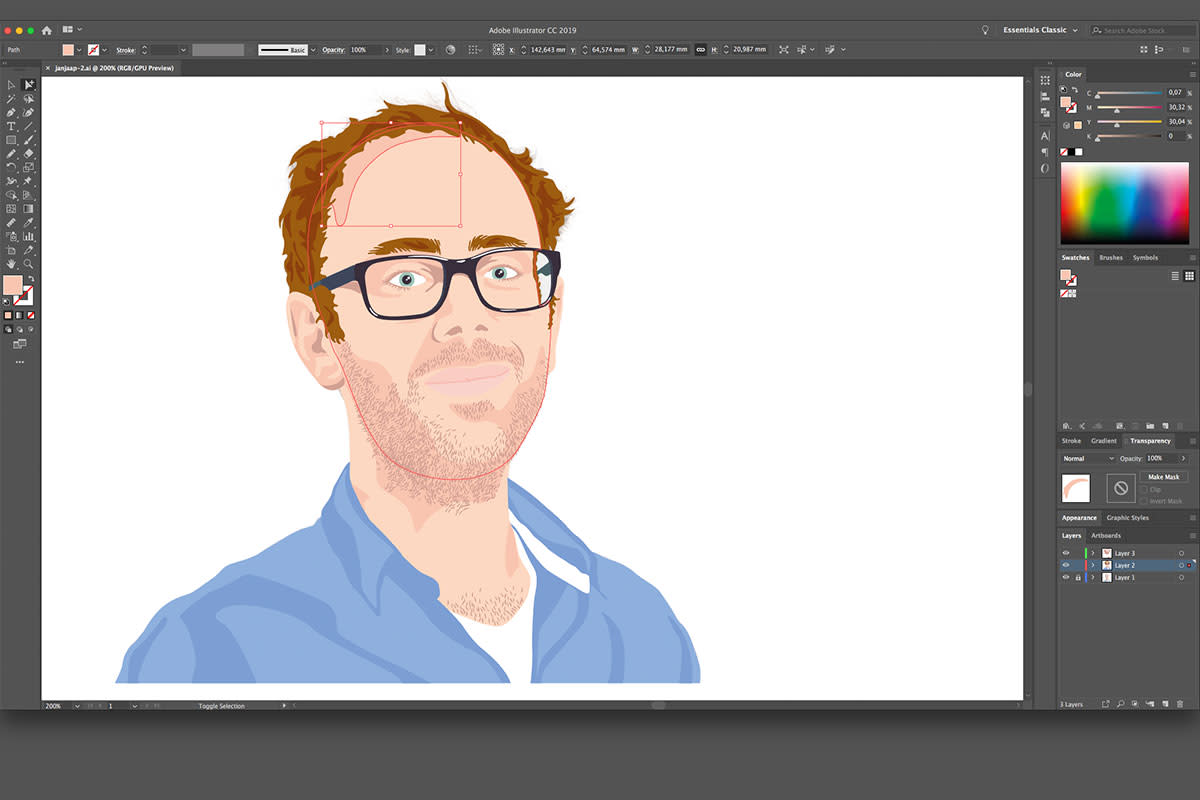
Task: Switch to the Brushes tab
Action: [1111, 258]
